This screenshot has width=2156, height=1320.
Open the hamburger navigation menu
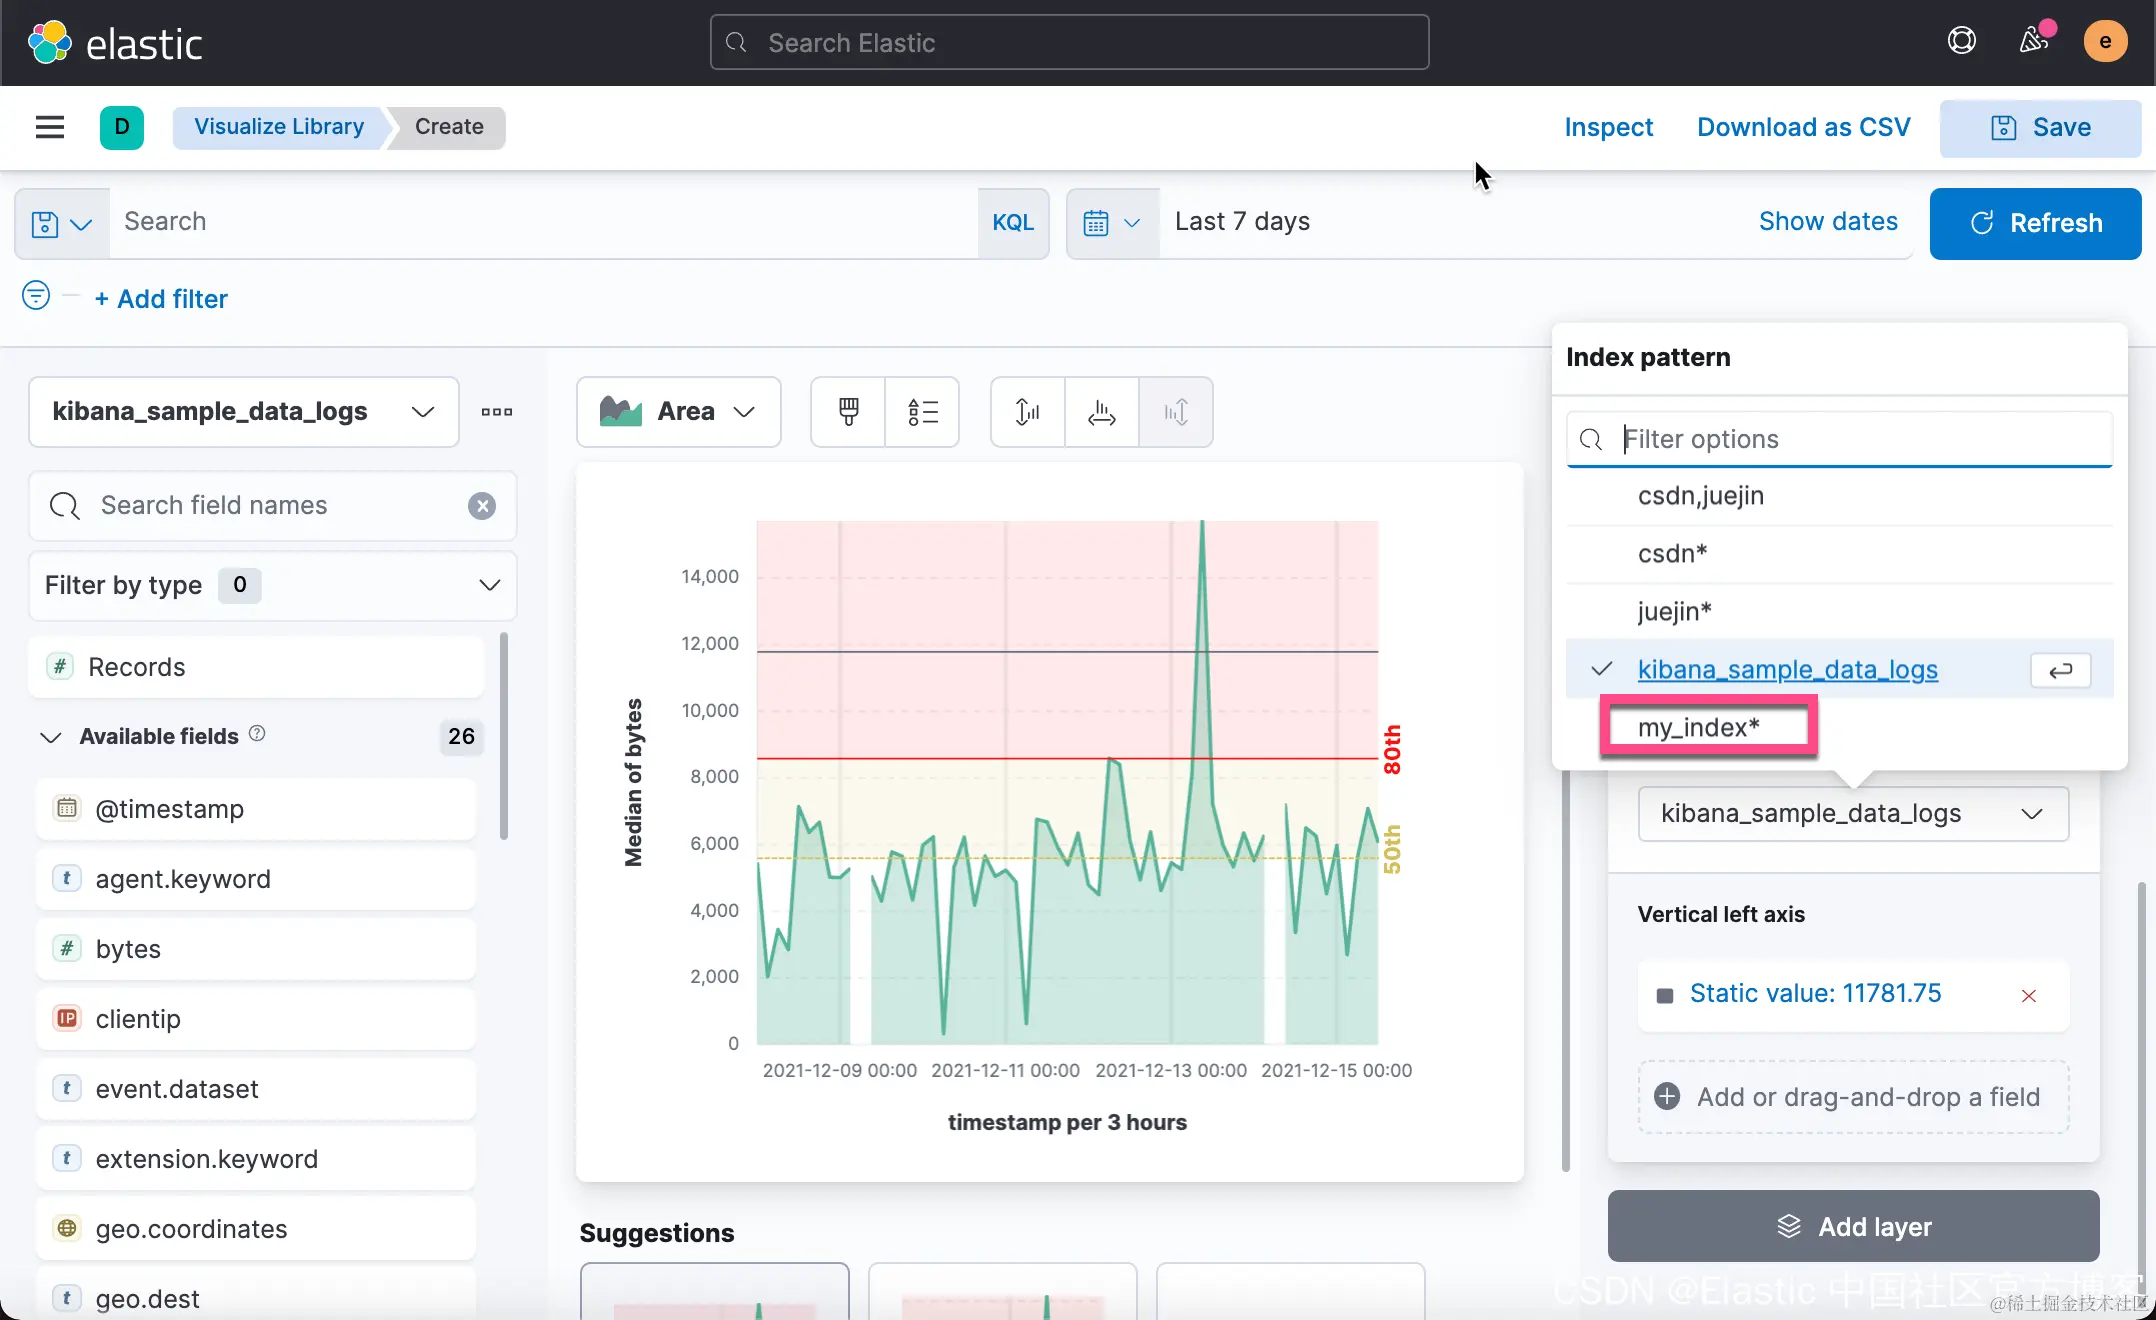click(x=49, y=127)
